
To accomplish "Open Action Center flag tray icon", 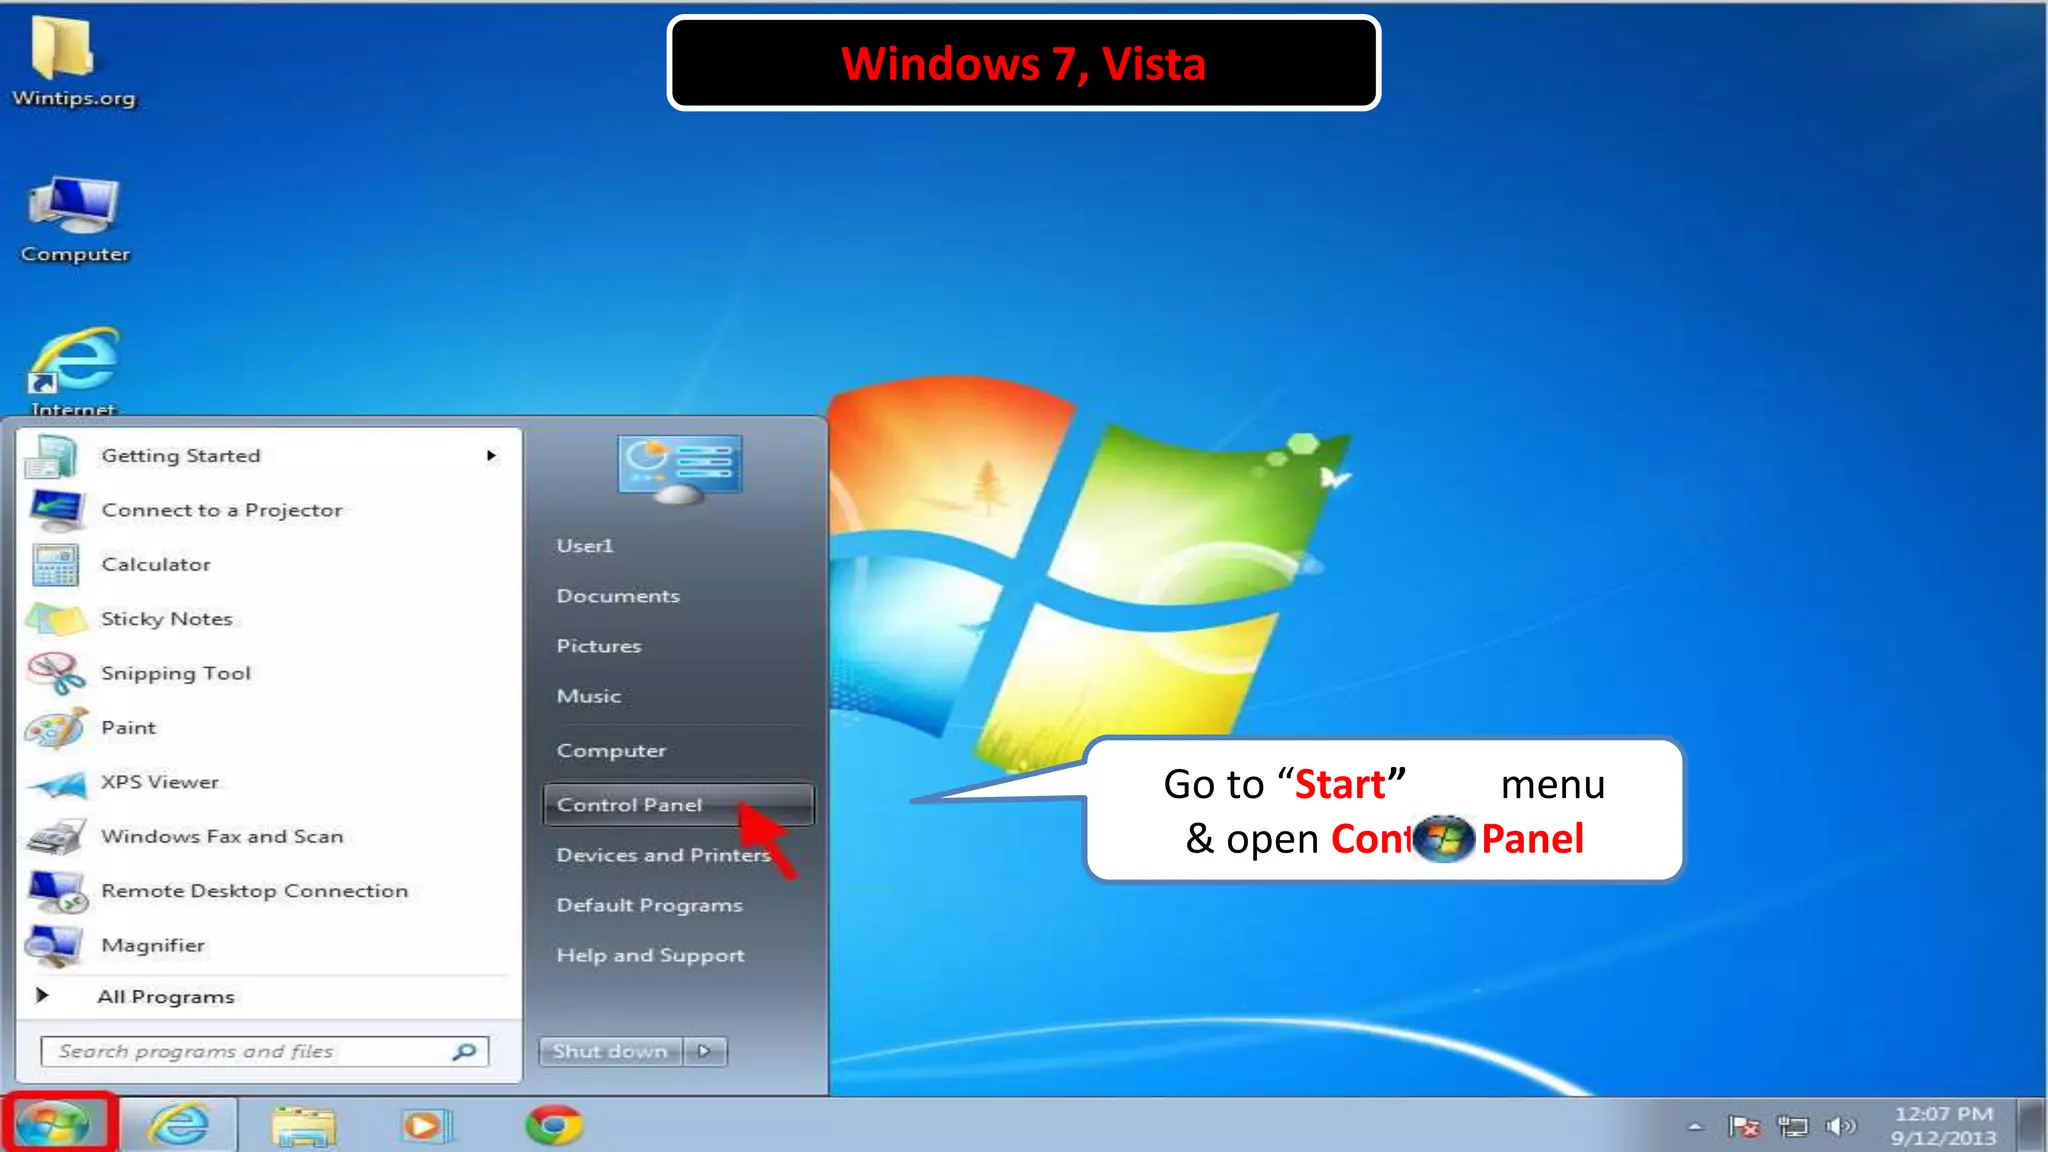I will point(1743,1127).
